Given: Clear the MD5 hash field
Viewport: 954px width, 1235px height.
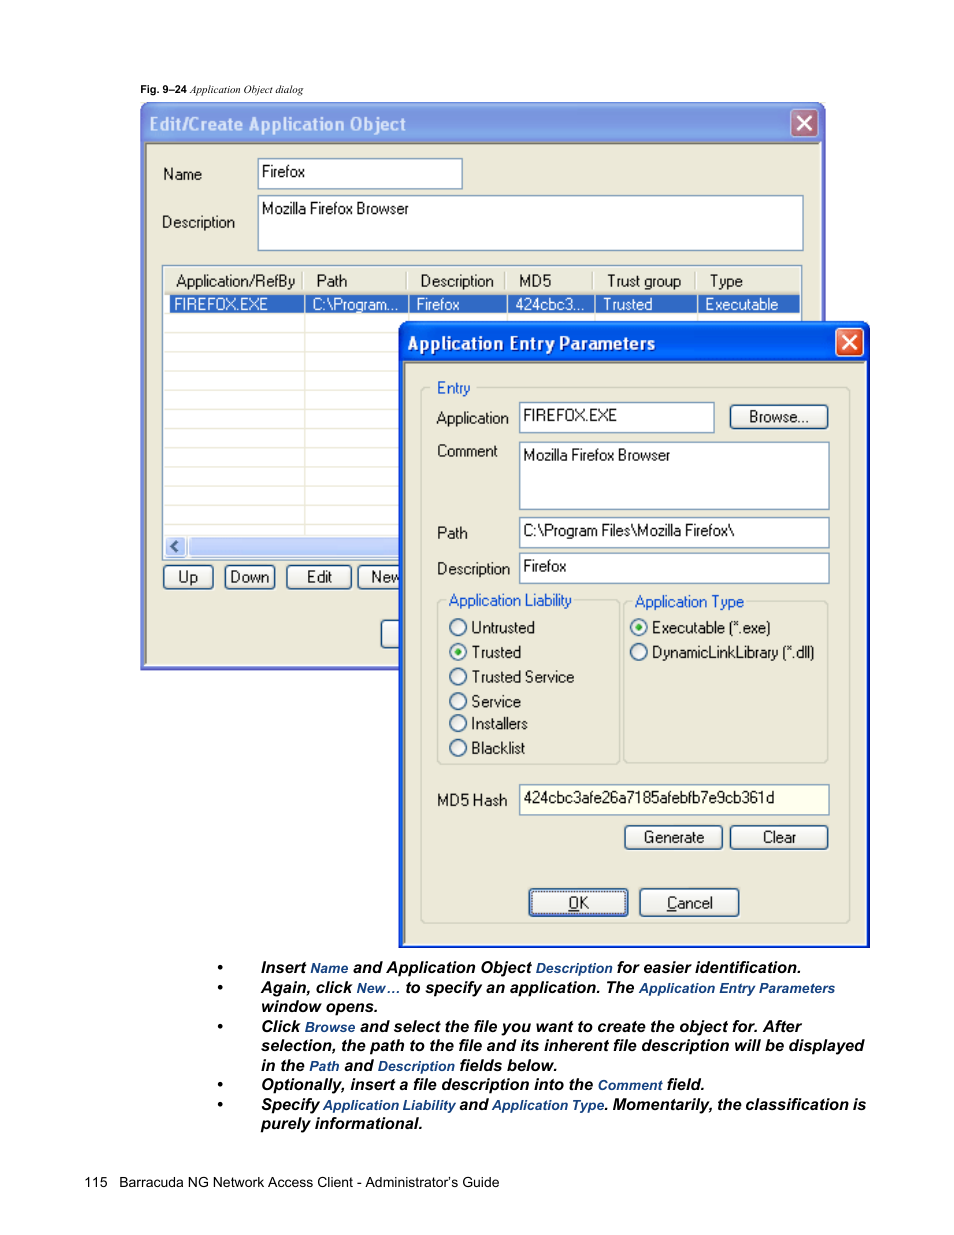Looking at the screenshot, I should pos(779,837).
